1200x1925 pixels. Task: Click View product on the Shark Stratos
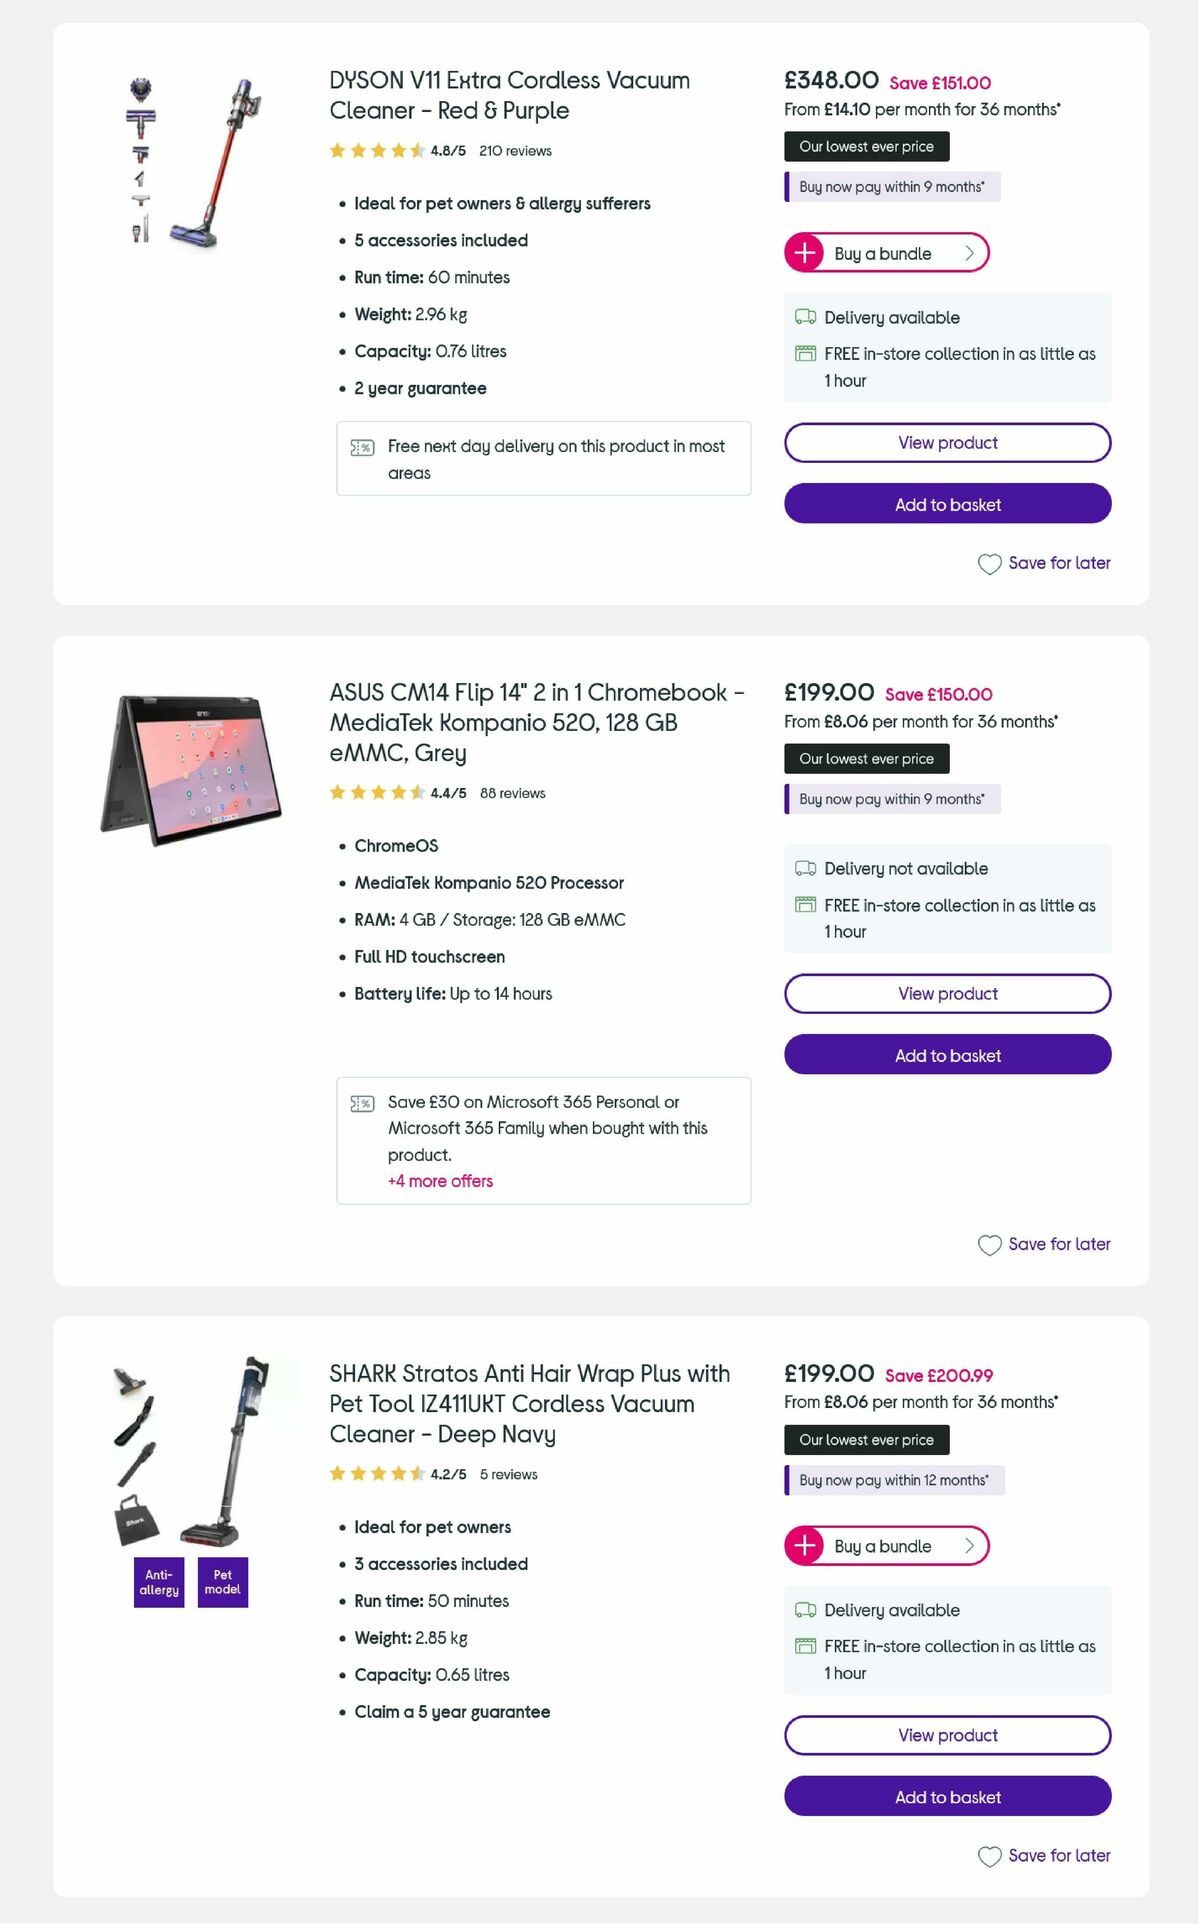point(947,1735)
